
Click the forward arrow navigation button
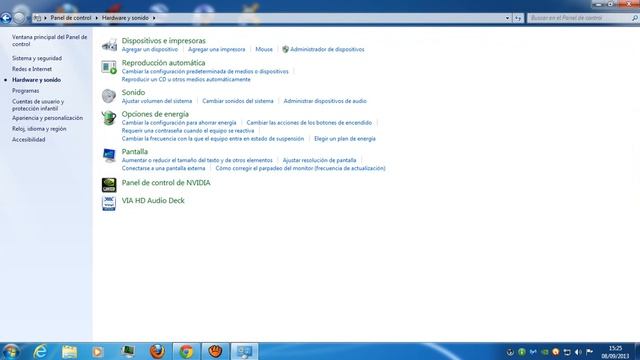pyautogui.click(x=19, y=18)
